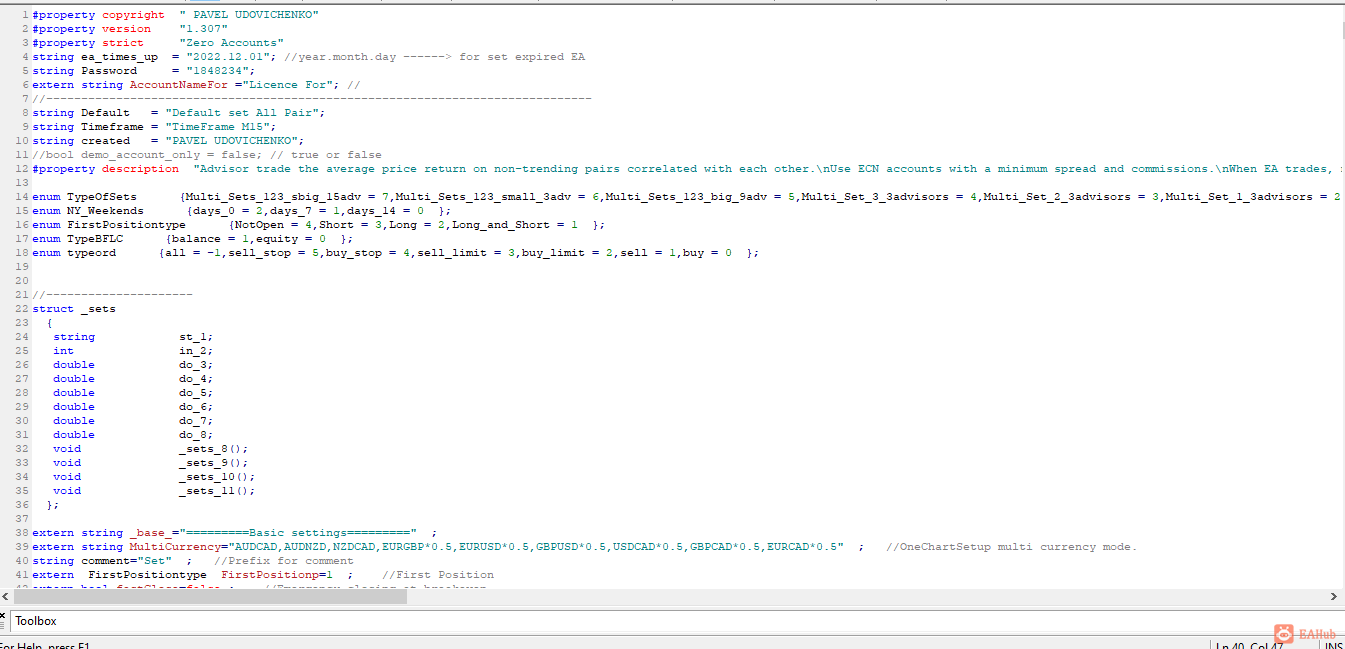Click the TypeOfSets enum name
The height and width of the screenshot is (649, 1345).
[102, 197]
